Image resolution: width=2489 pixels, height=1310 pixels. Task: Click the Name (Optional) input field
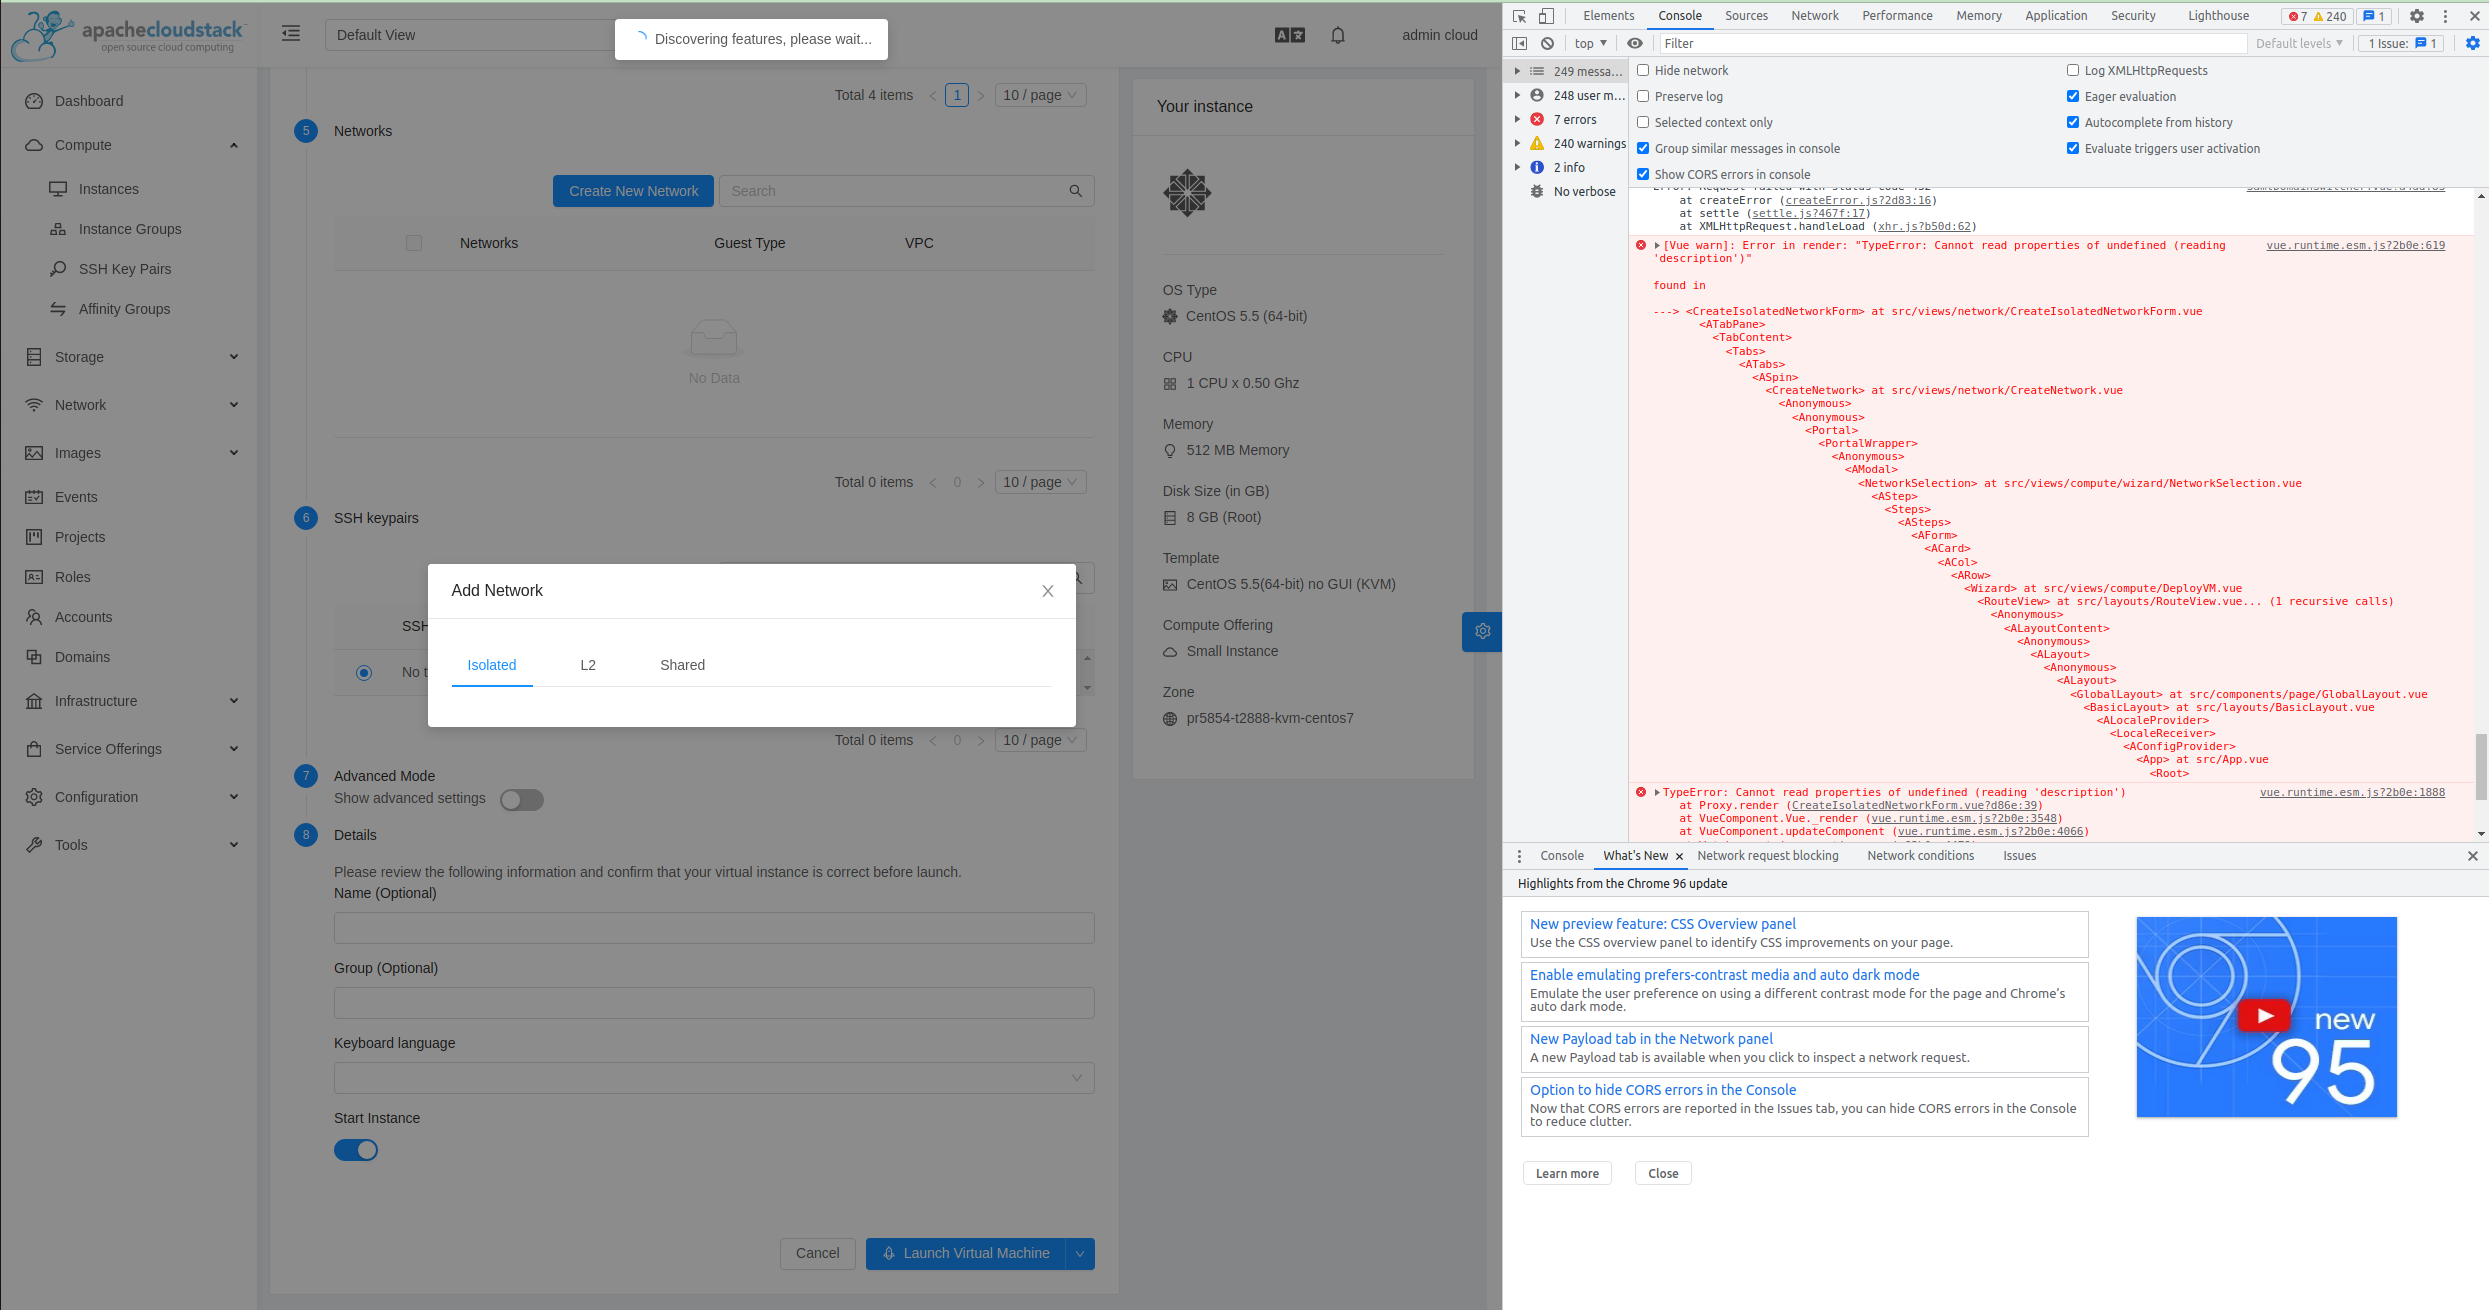[x=713, y=928]
